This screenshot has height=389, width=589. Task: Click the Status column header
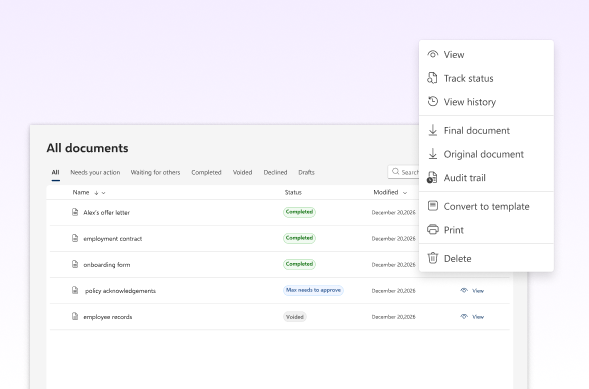coord(293,192)
